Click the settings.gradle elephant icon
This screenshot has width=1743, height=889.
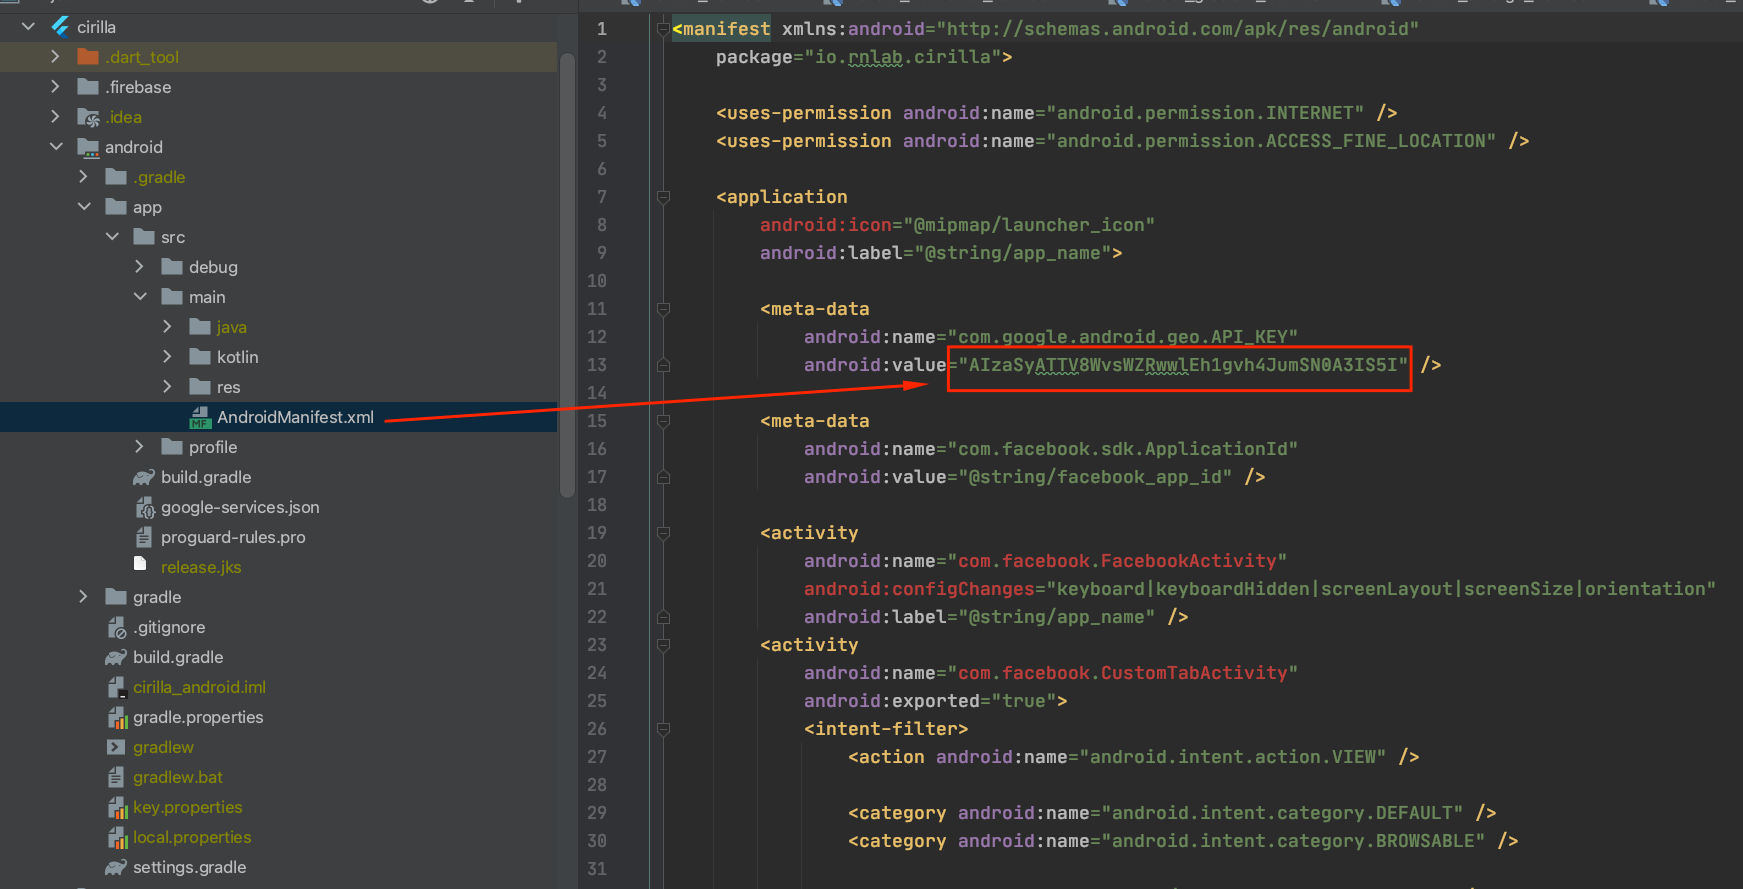(x=116, y=867)
